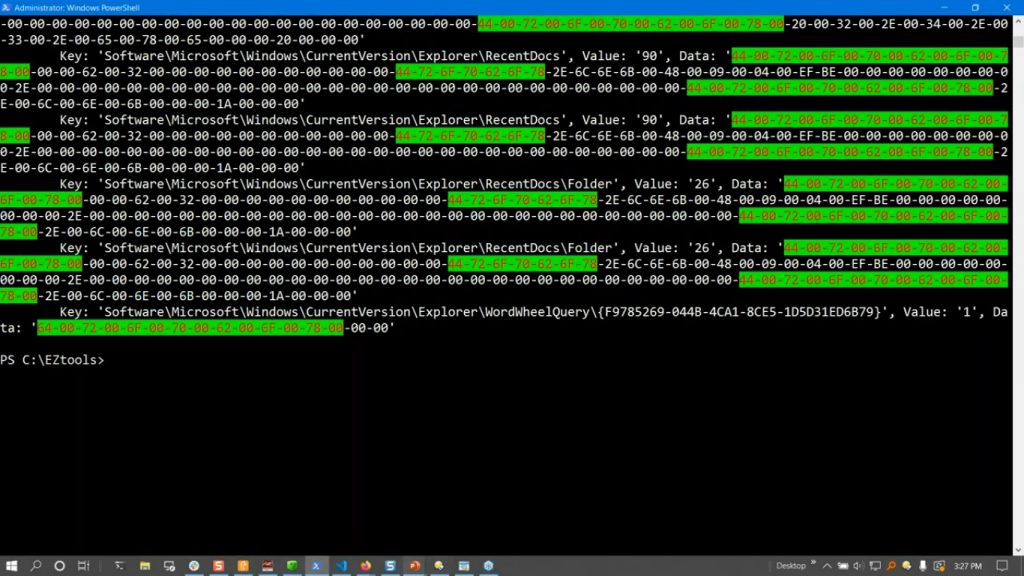
Task: Click the taskbar Search magnifier icon
Action: tap(35, 566)
